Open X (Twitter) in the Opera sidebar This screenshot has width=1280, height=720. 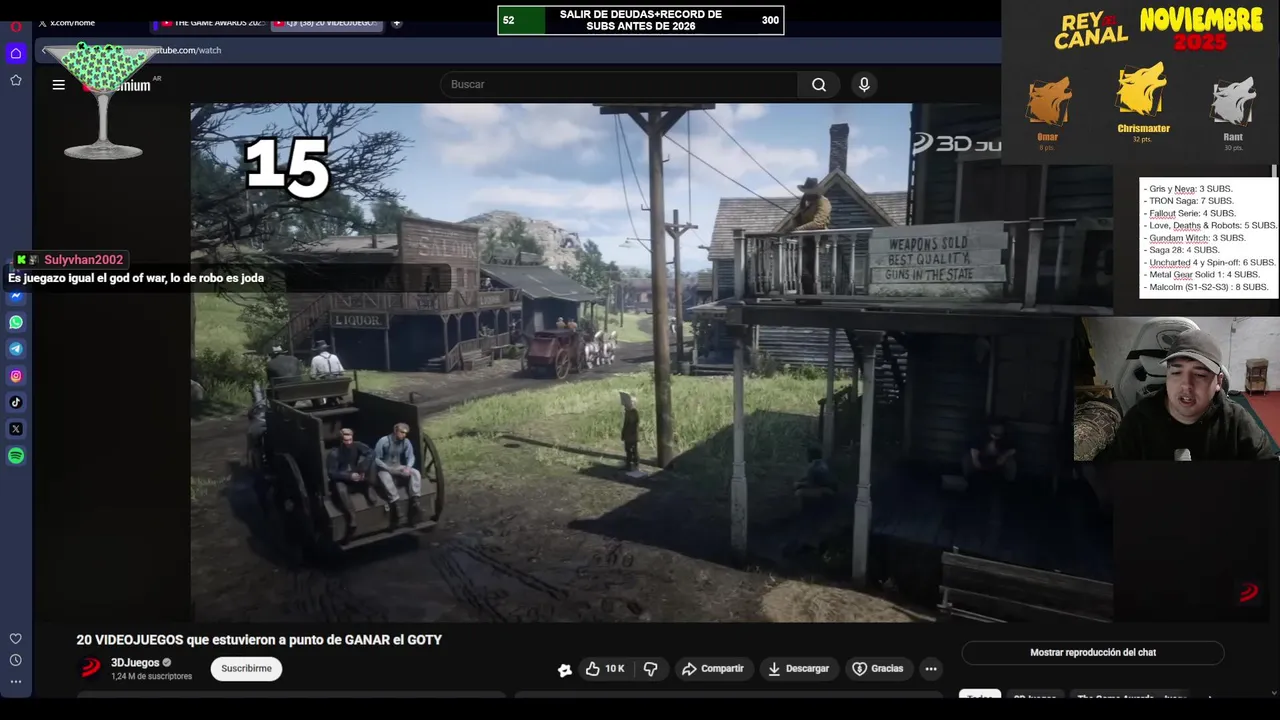pyautogui.click(x=16, y=429)
